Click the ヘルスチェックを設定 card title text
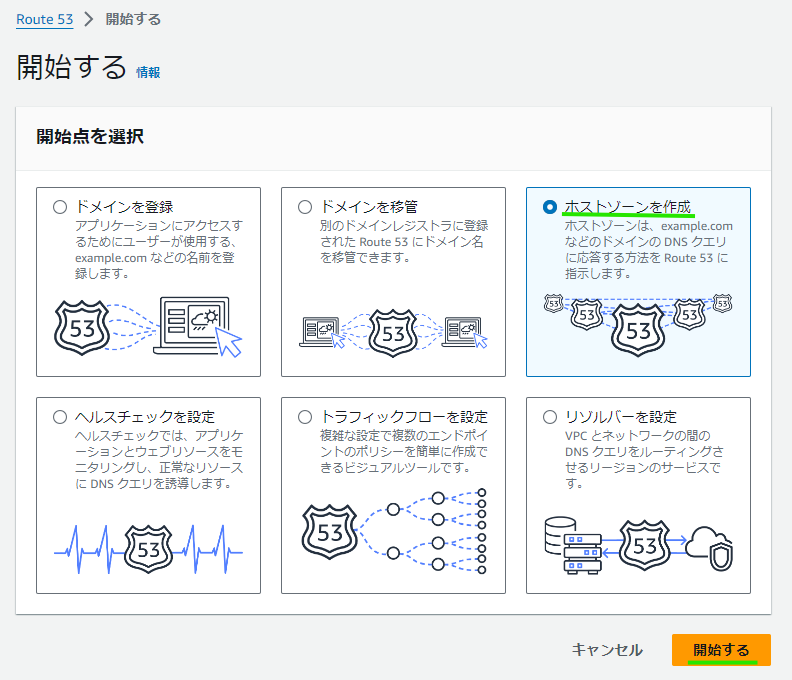 (145, 417)
